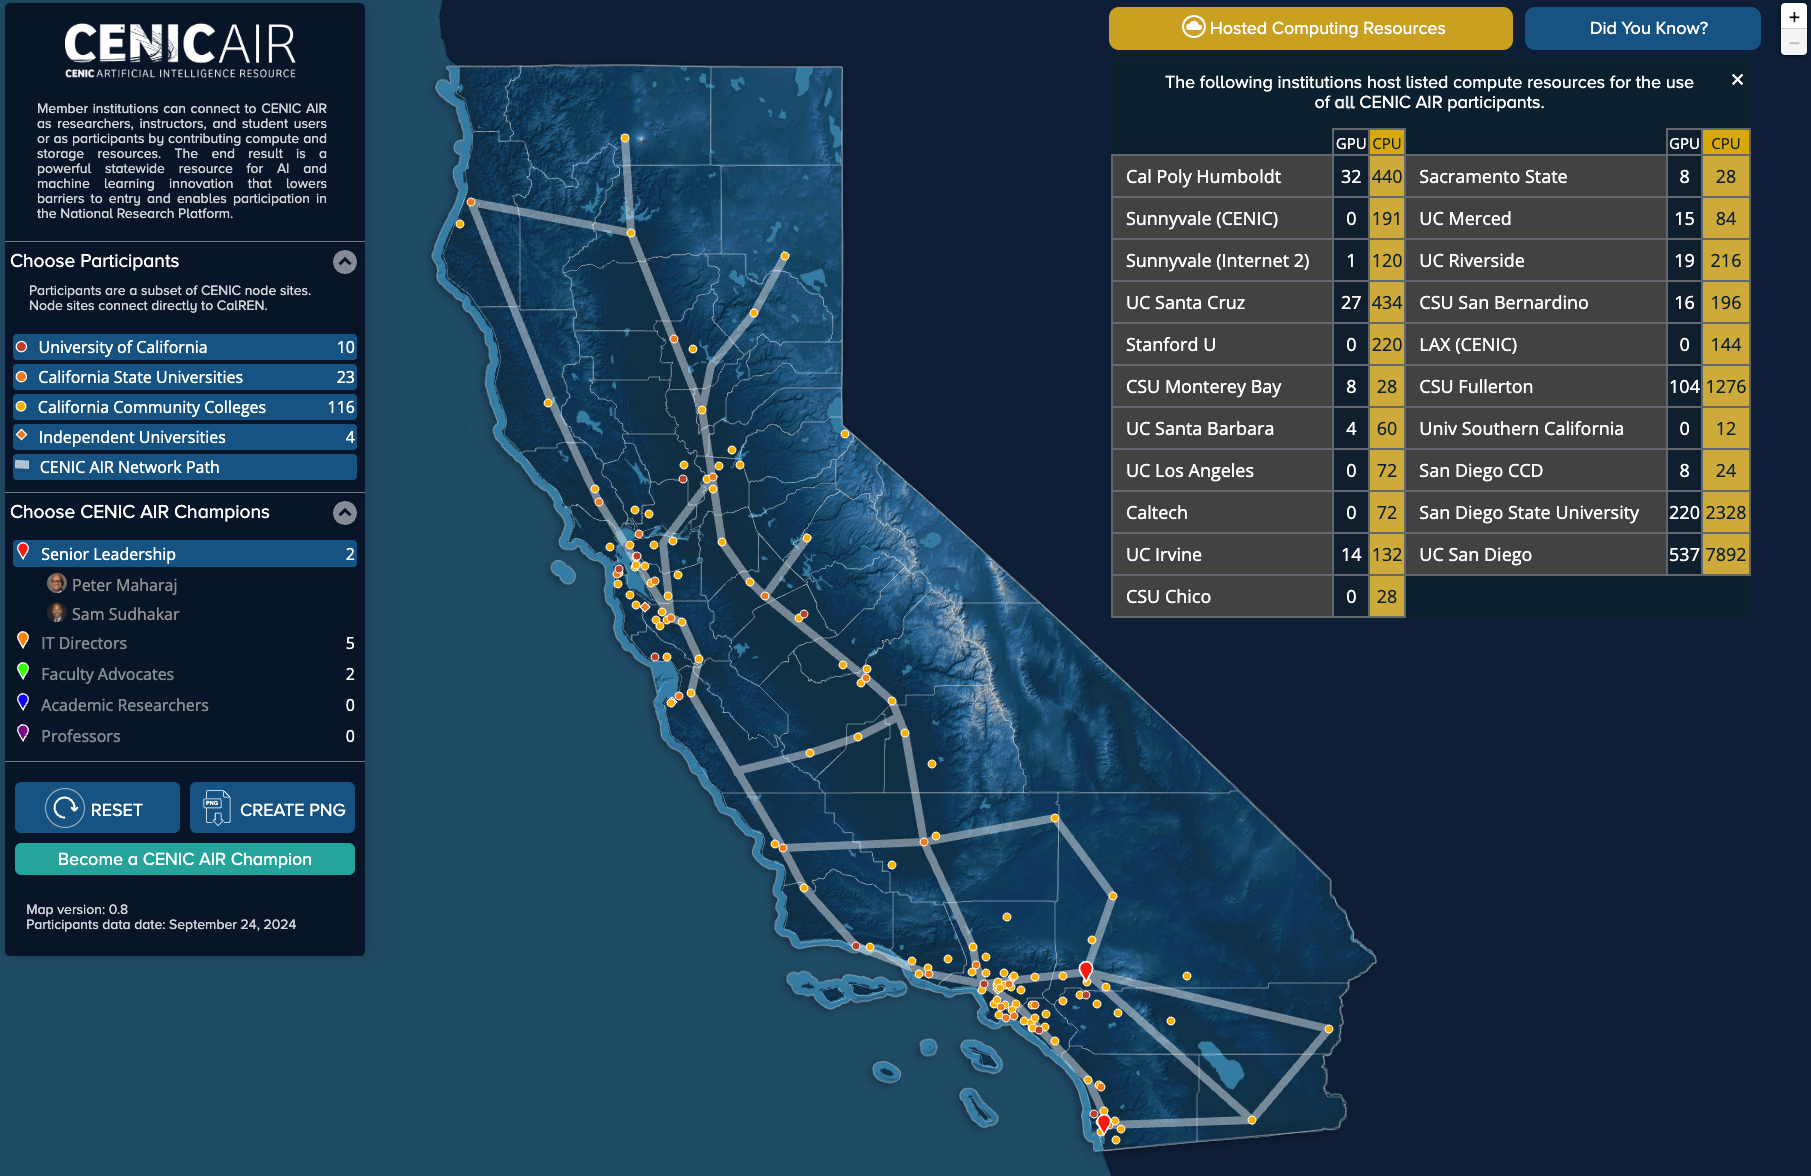
Task: Toggle IT Directors champions
Action: coord(185,643)
